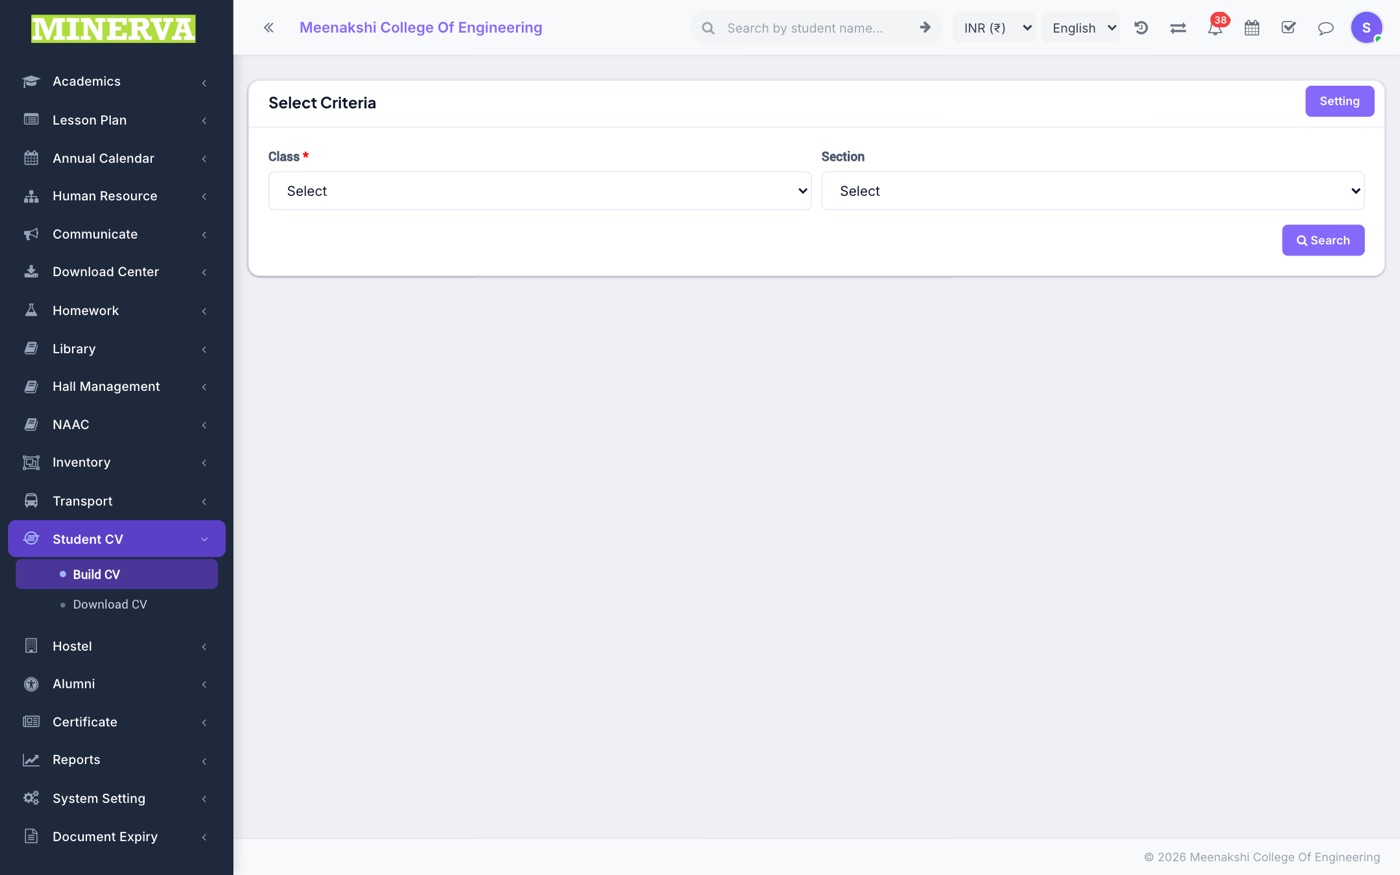Click the Homework flask icon
The image size is (1400, 875).
(x=31, y=310)
